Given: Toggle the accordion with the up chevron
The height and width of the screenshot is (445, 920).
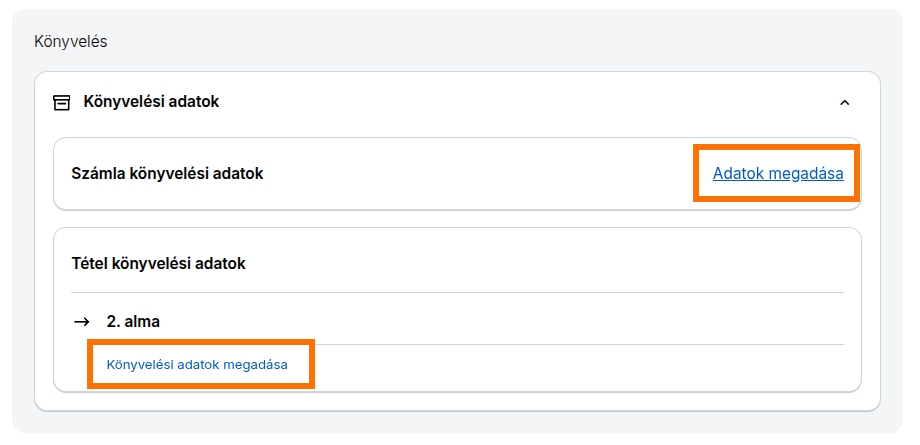Looking at the screenshot, I should [844, 103].
